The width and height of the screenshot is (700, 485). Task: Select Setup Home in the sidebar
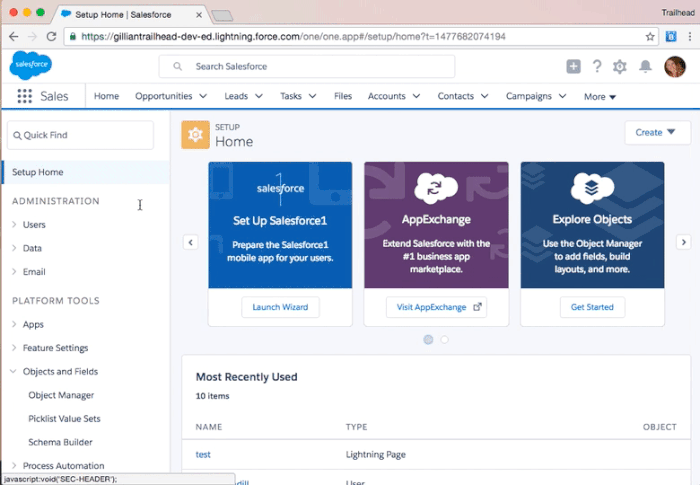pyautogui.click(x=85, y=172)
